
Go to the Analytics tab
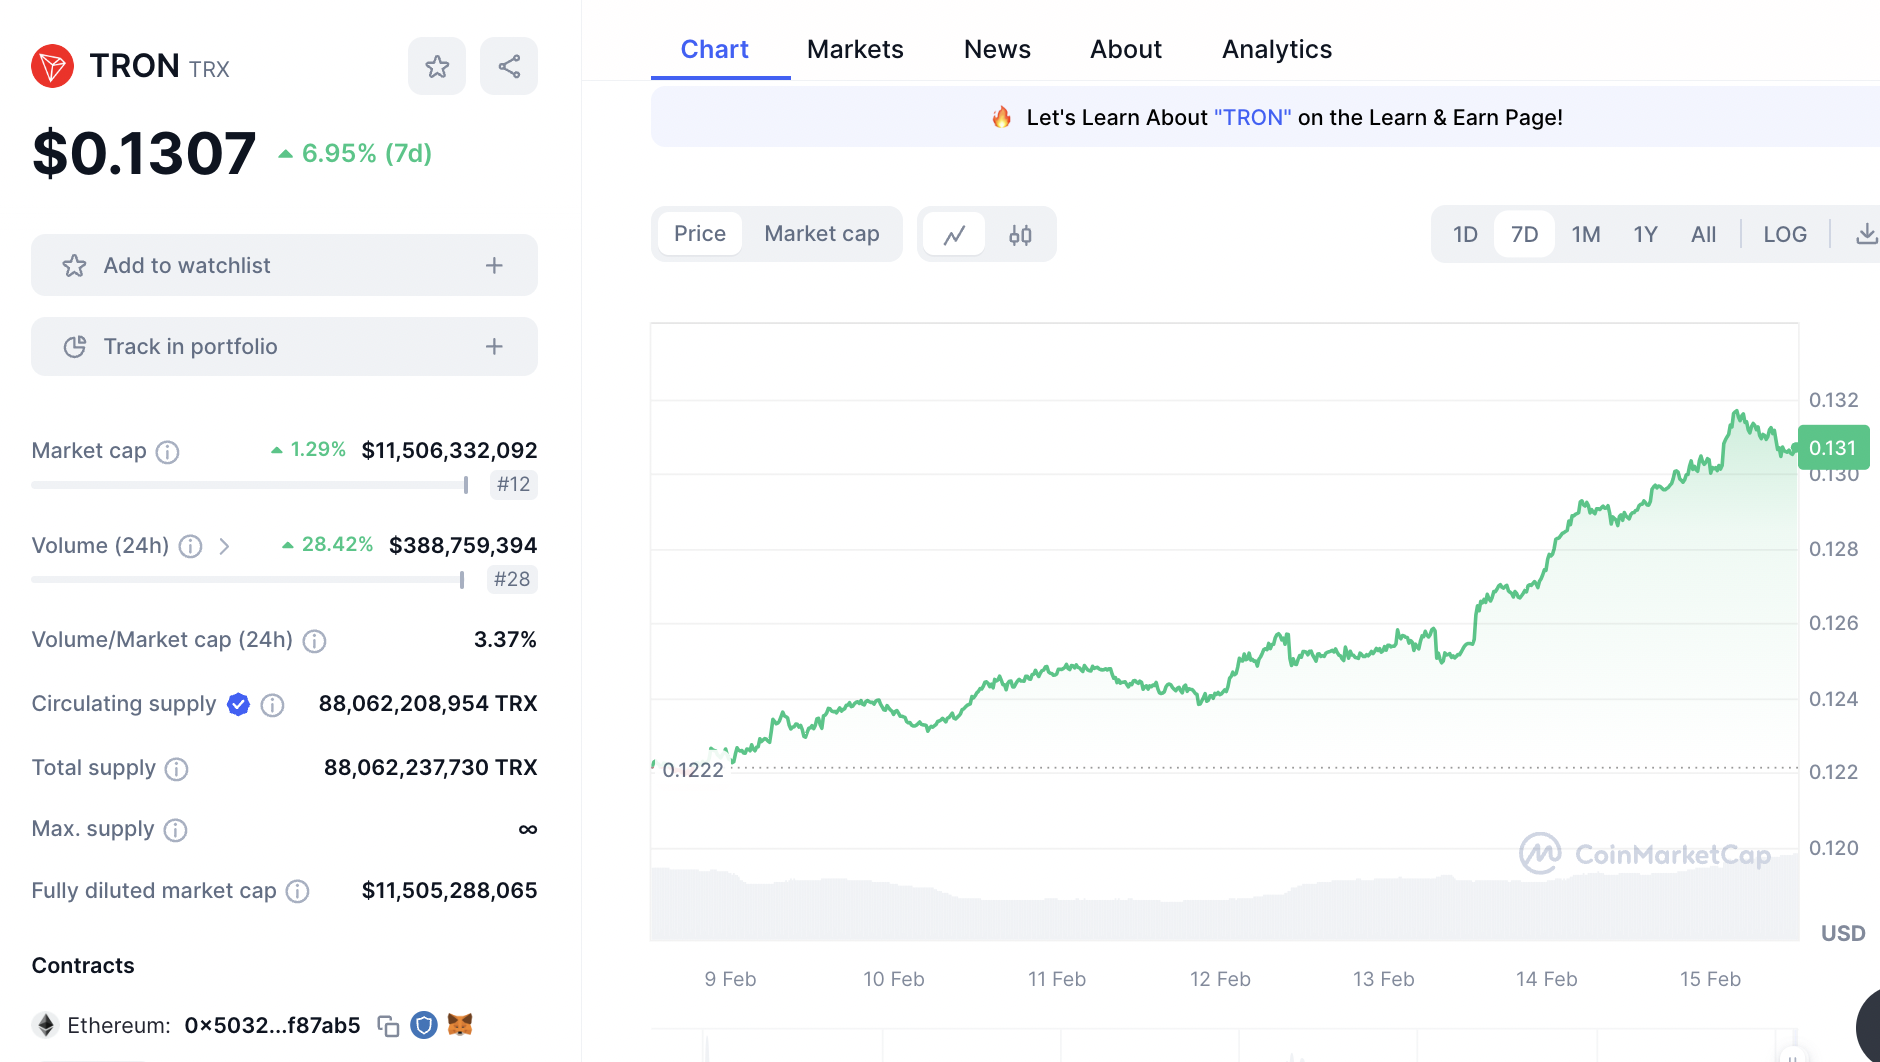[1276, 50]
